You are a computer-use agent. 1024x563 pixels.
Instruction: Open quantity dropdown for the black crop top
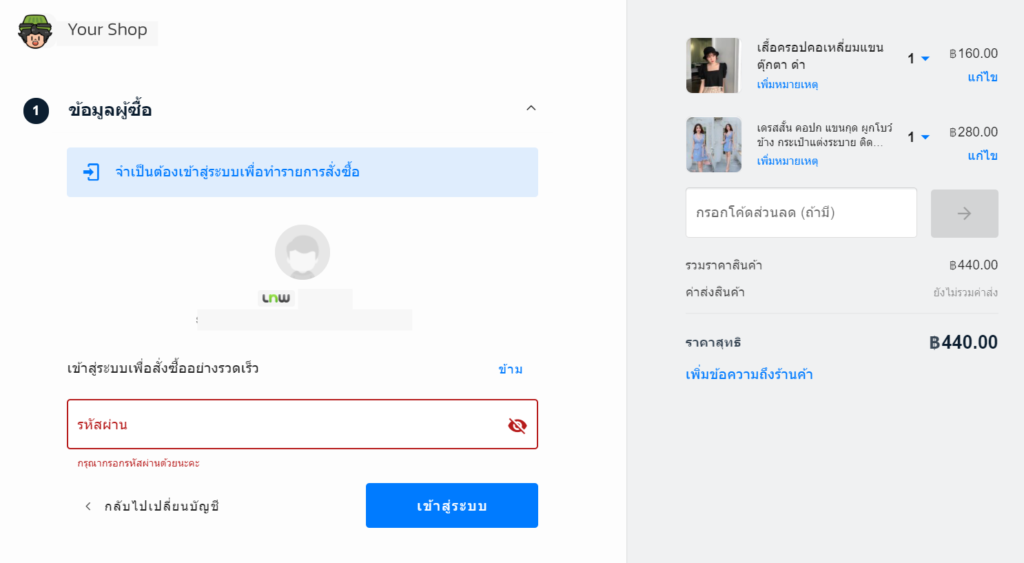click(918, 59)
